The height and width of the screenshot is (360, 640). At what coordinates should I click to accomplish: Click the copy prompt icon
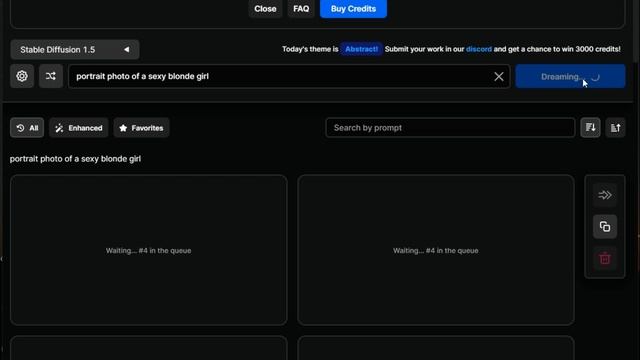point(605,227)
